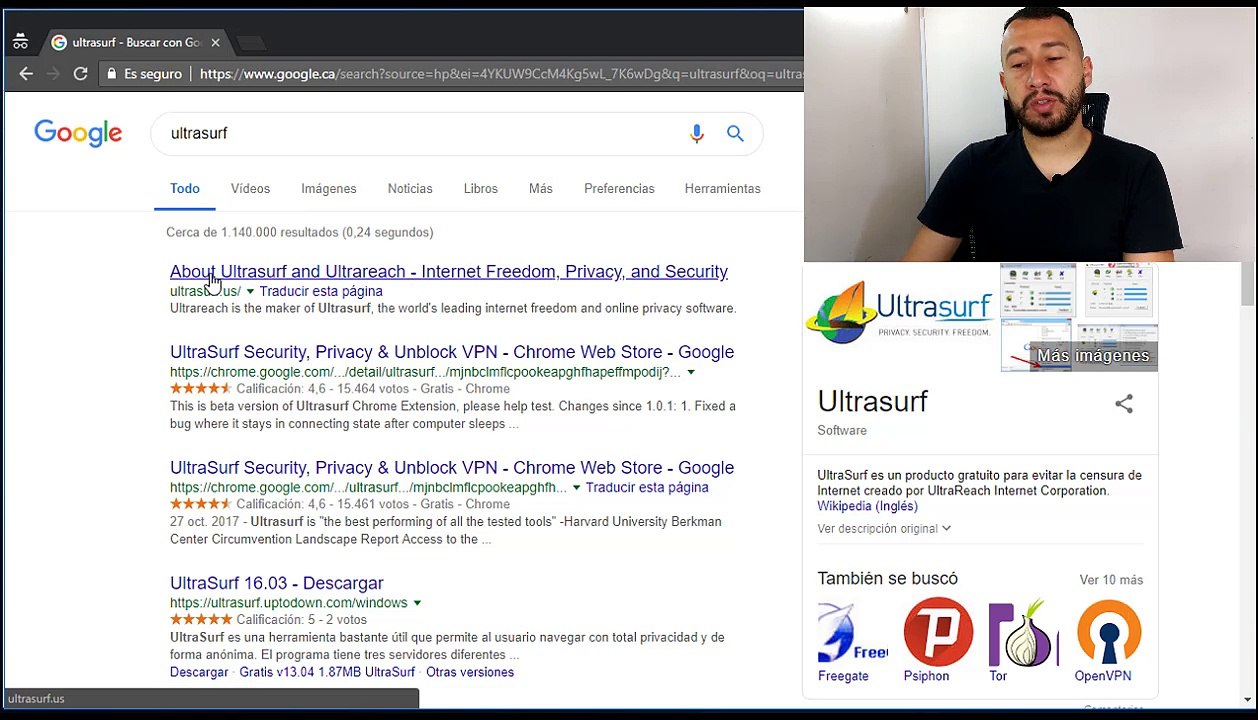The width and height of the screenshot is (1258, 720).
Task: Open the Tor onion icon
Action: [1023, 632]
